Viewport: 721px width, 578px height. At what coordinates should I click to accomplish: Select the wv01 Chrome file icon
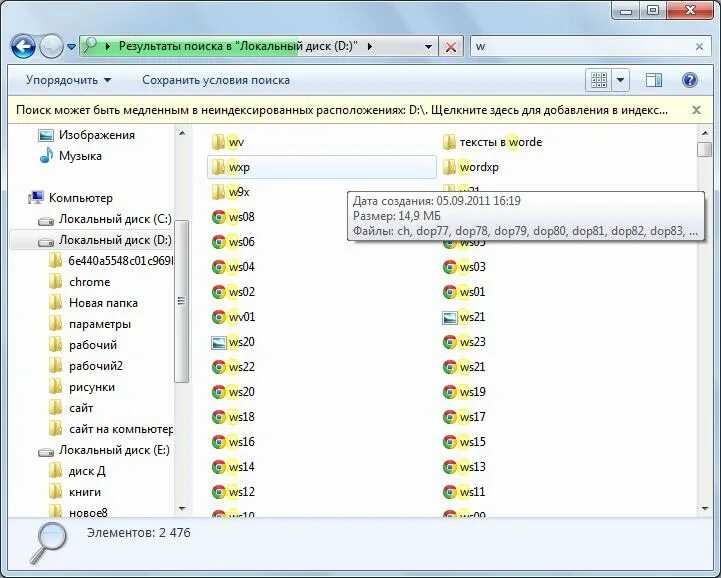(219, 316)
